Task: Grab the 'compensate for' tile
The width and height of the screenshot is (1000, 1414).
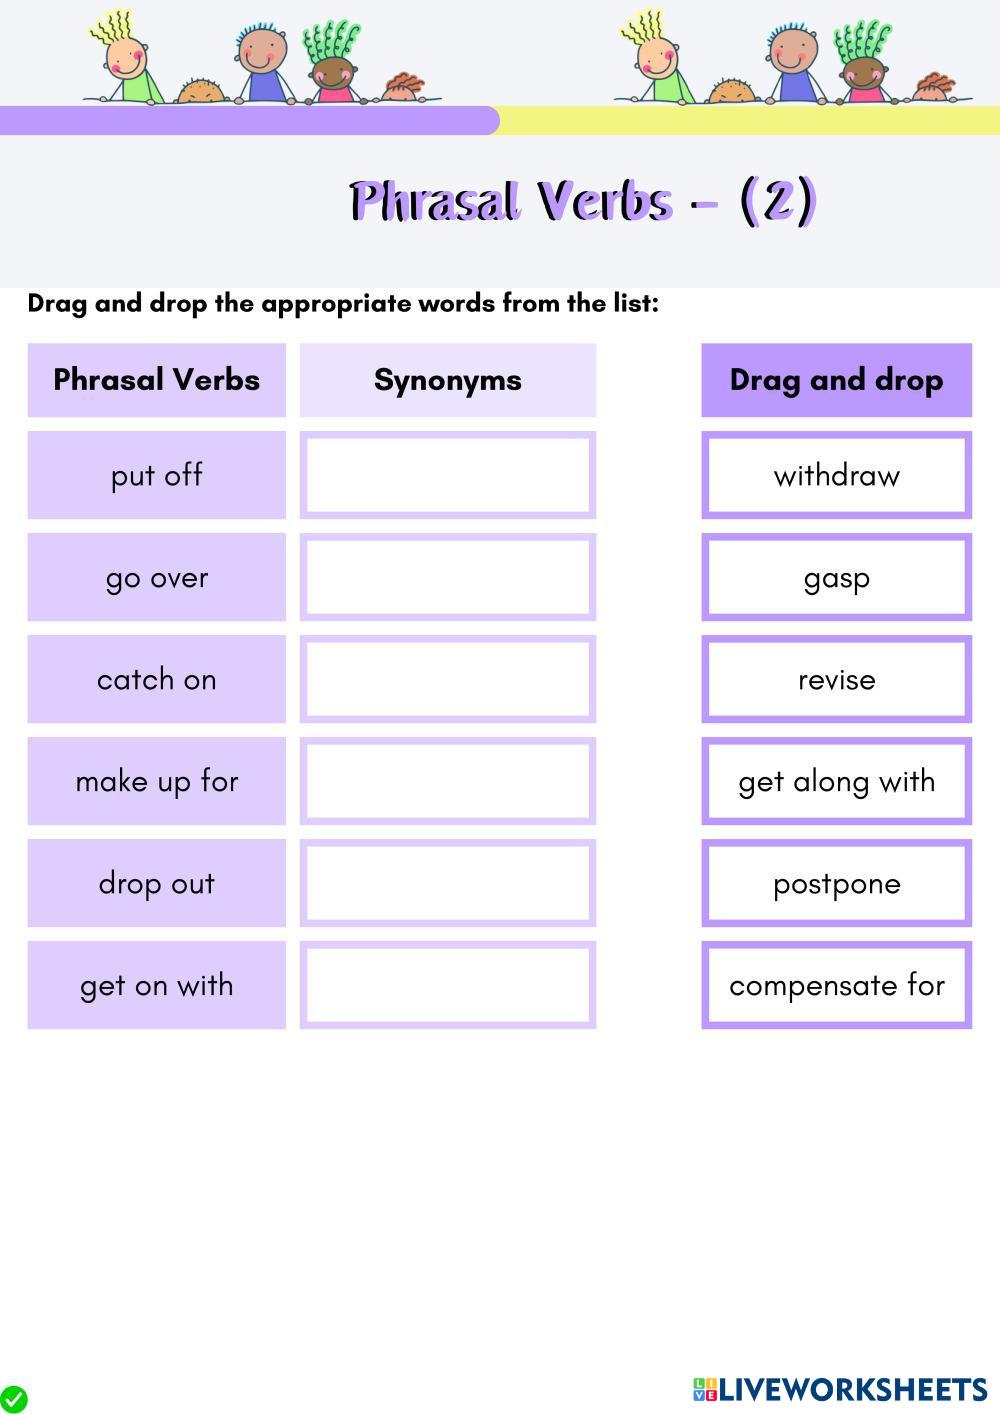Action: tap(836, 985)
